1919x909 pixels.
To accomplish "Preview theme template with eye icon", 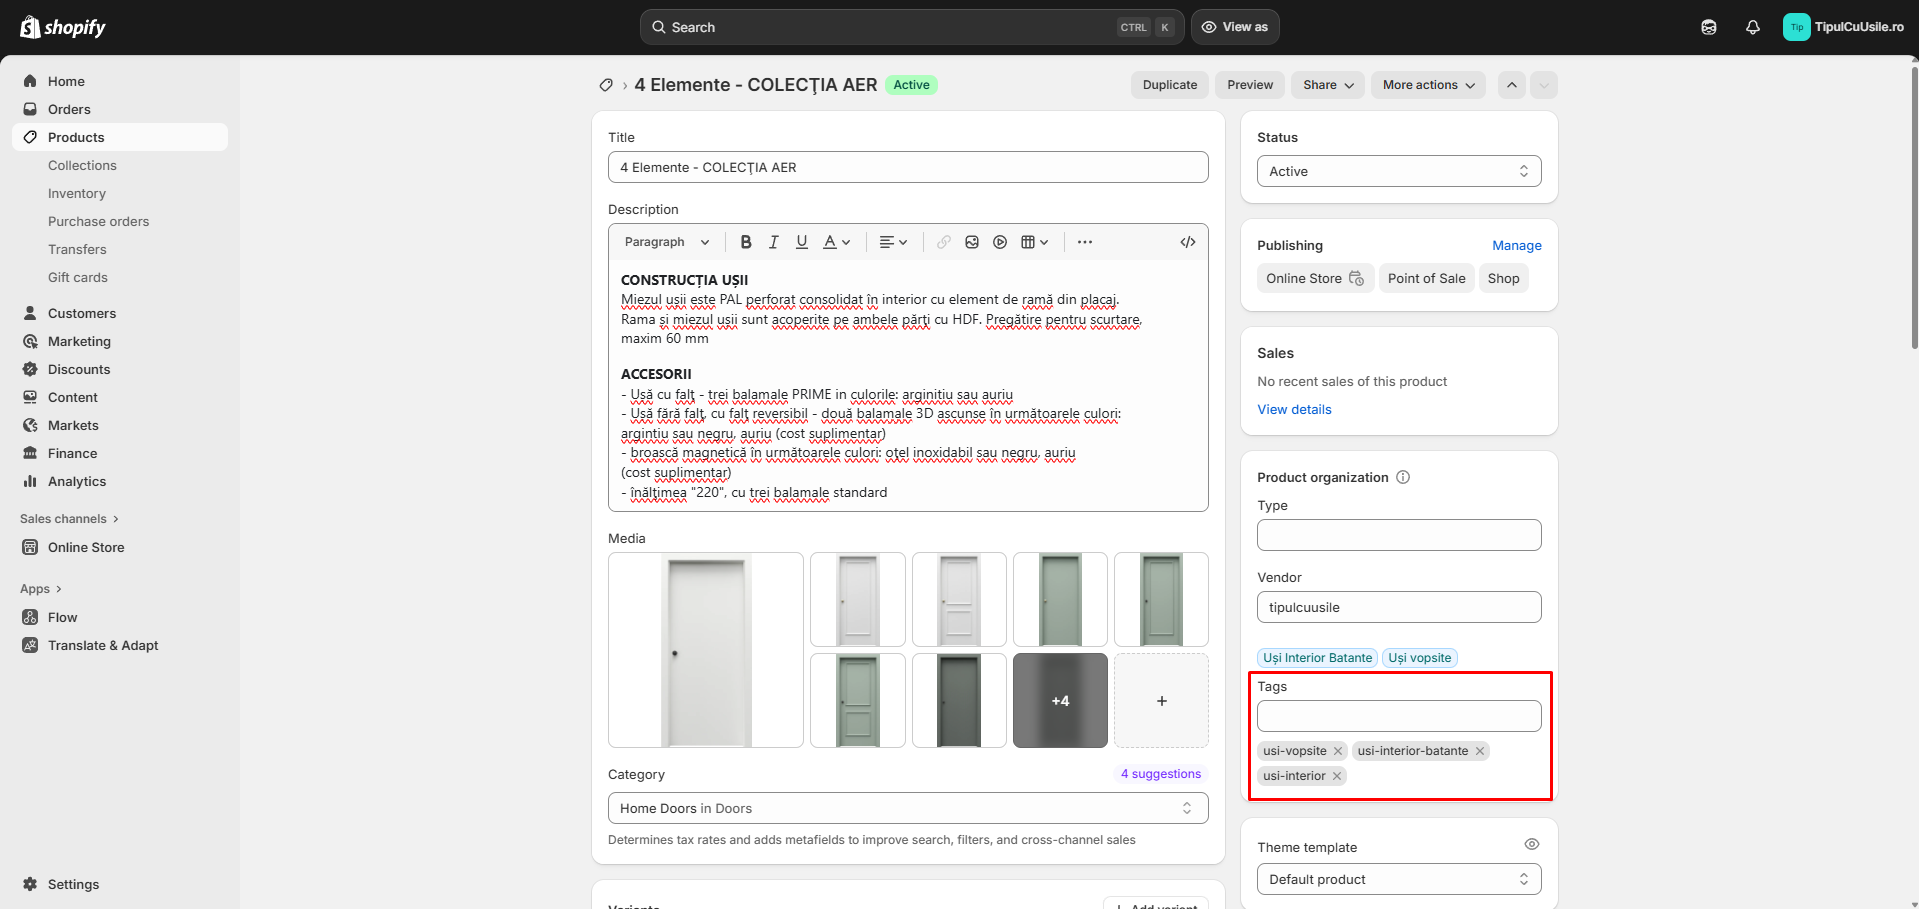I will tap(1530, 845).
